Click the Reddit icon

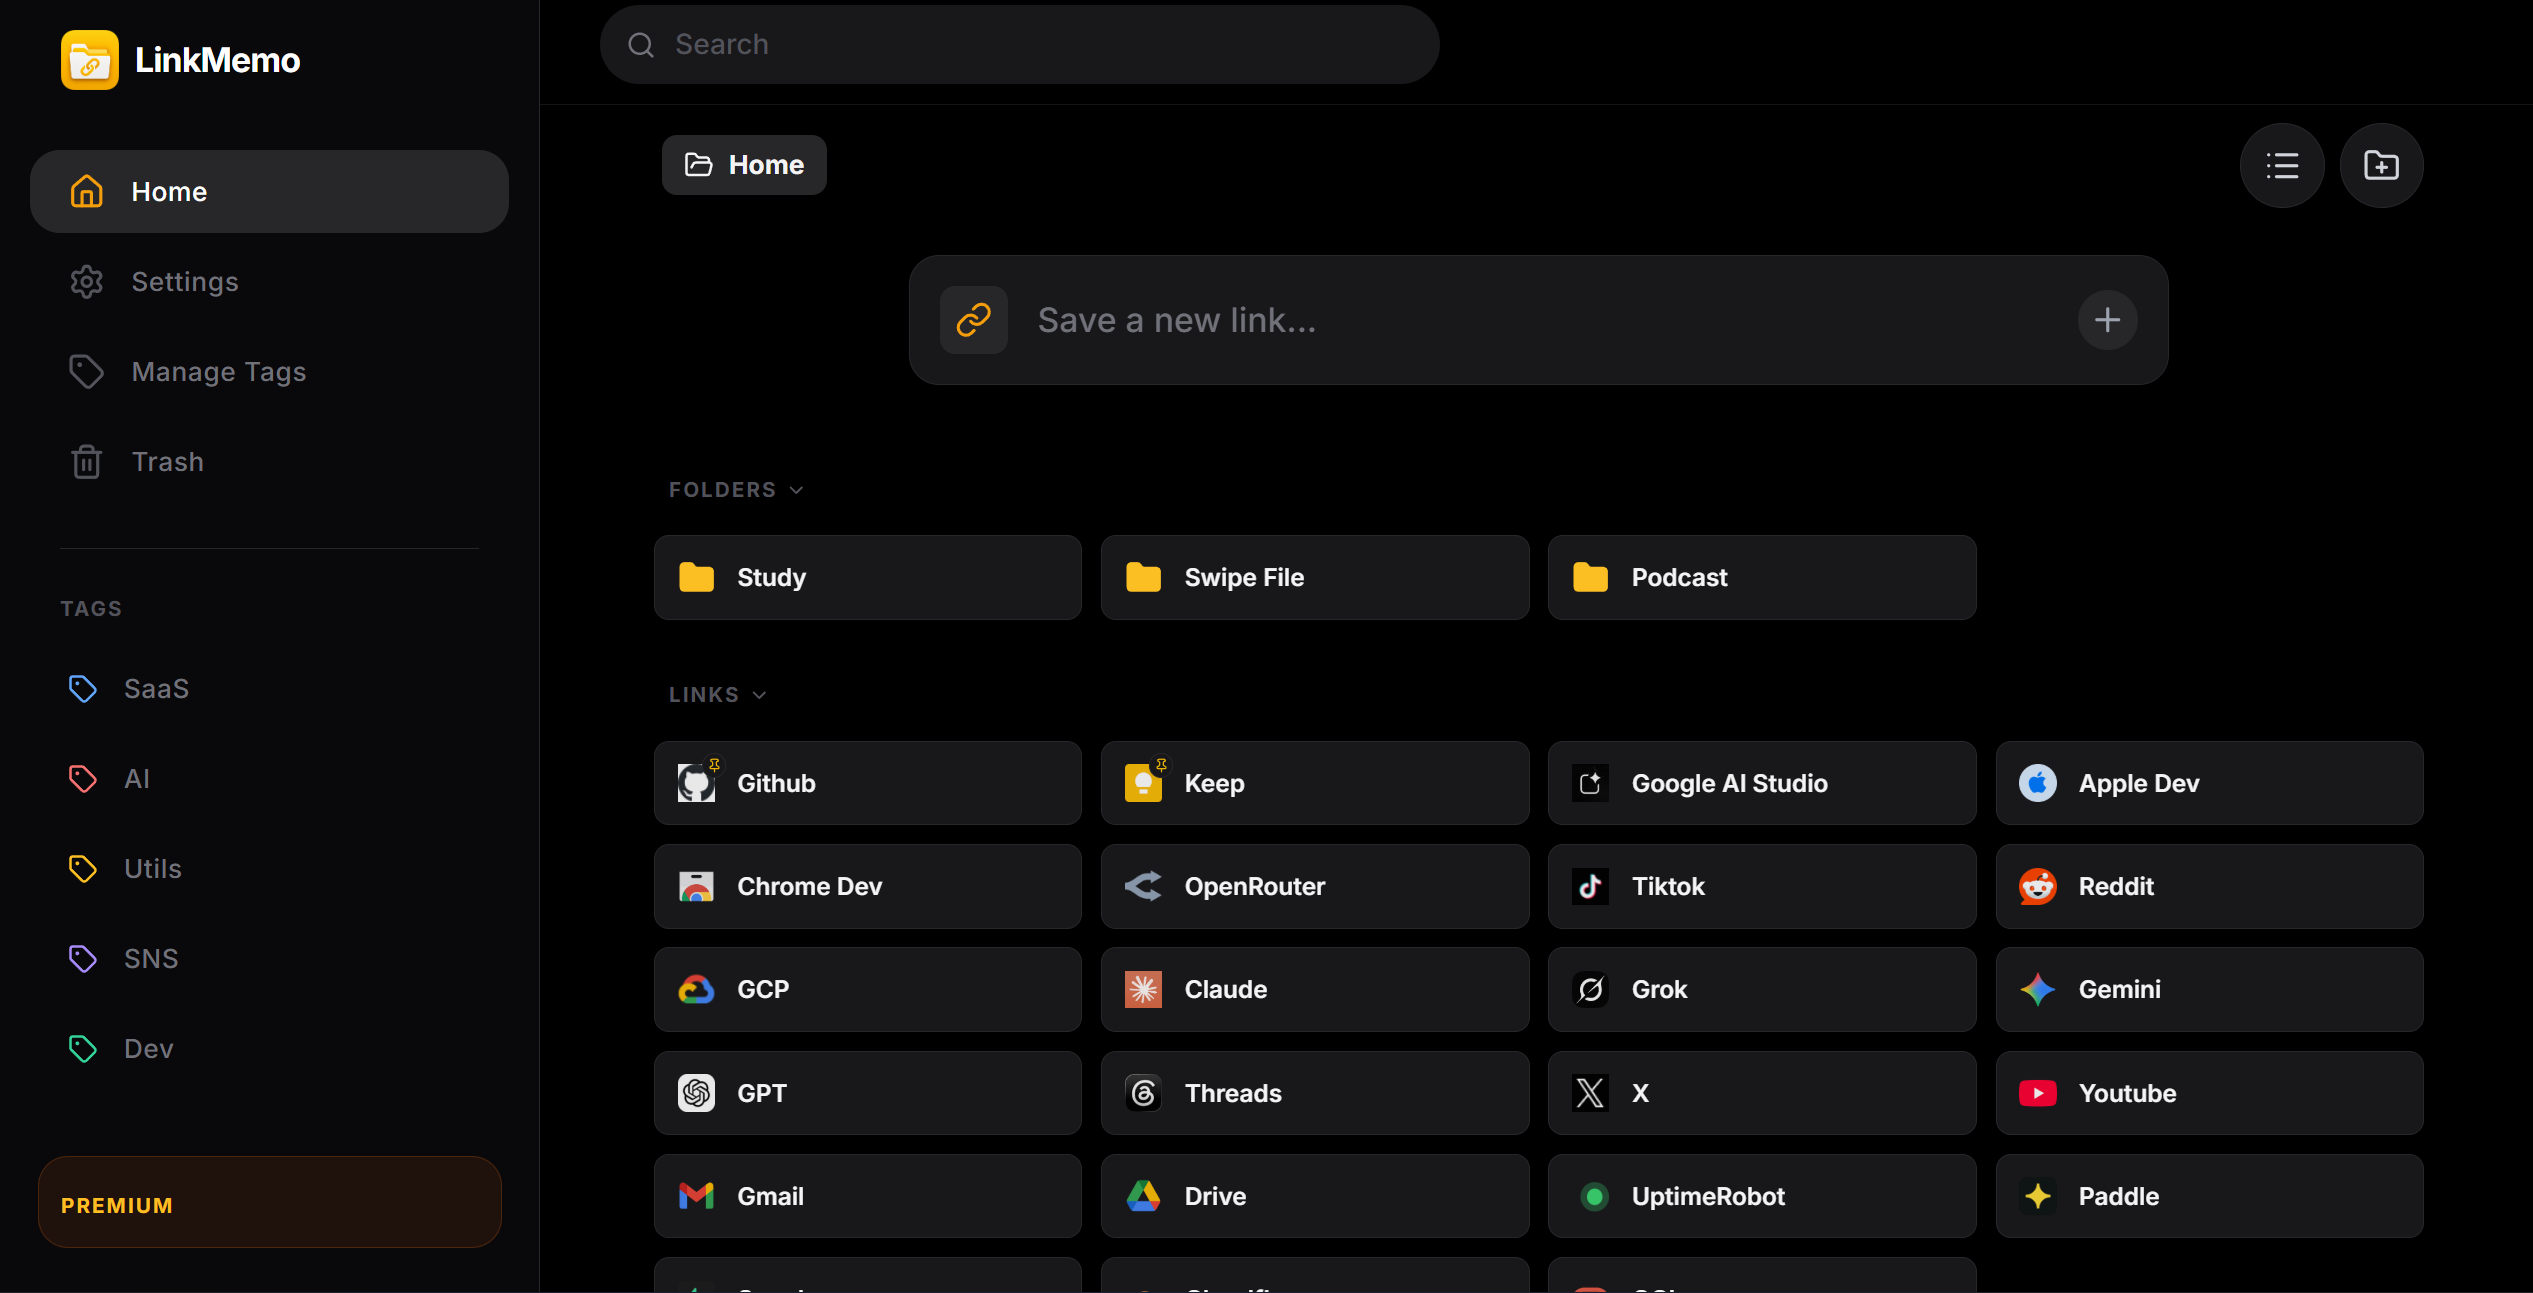click(2037, 887)
